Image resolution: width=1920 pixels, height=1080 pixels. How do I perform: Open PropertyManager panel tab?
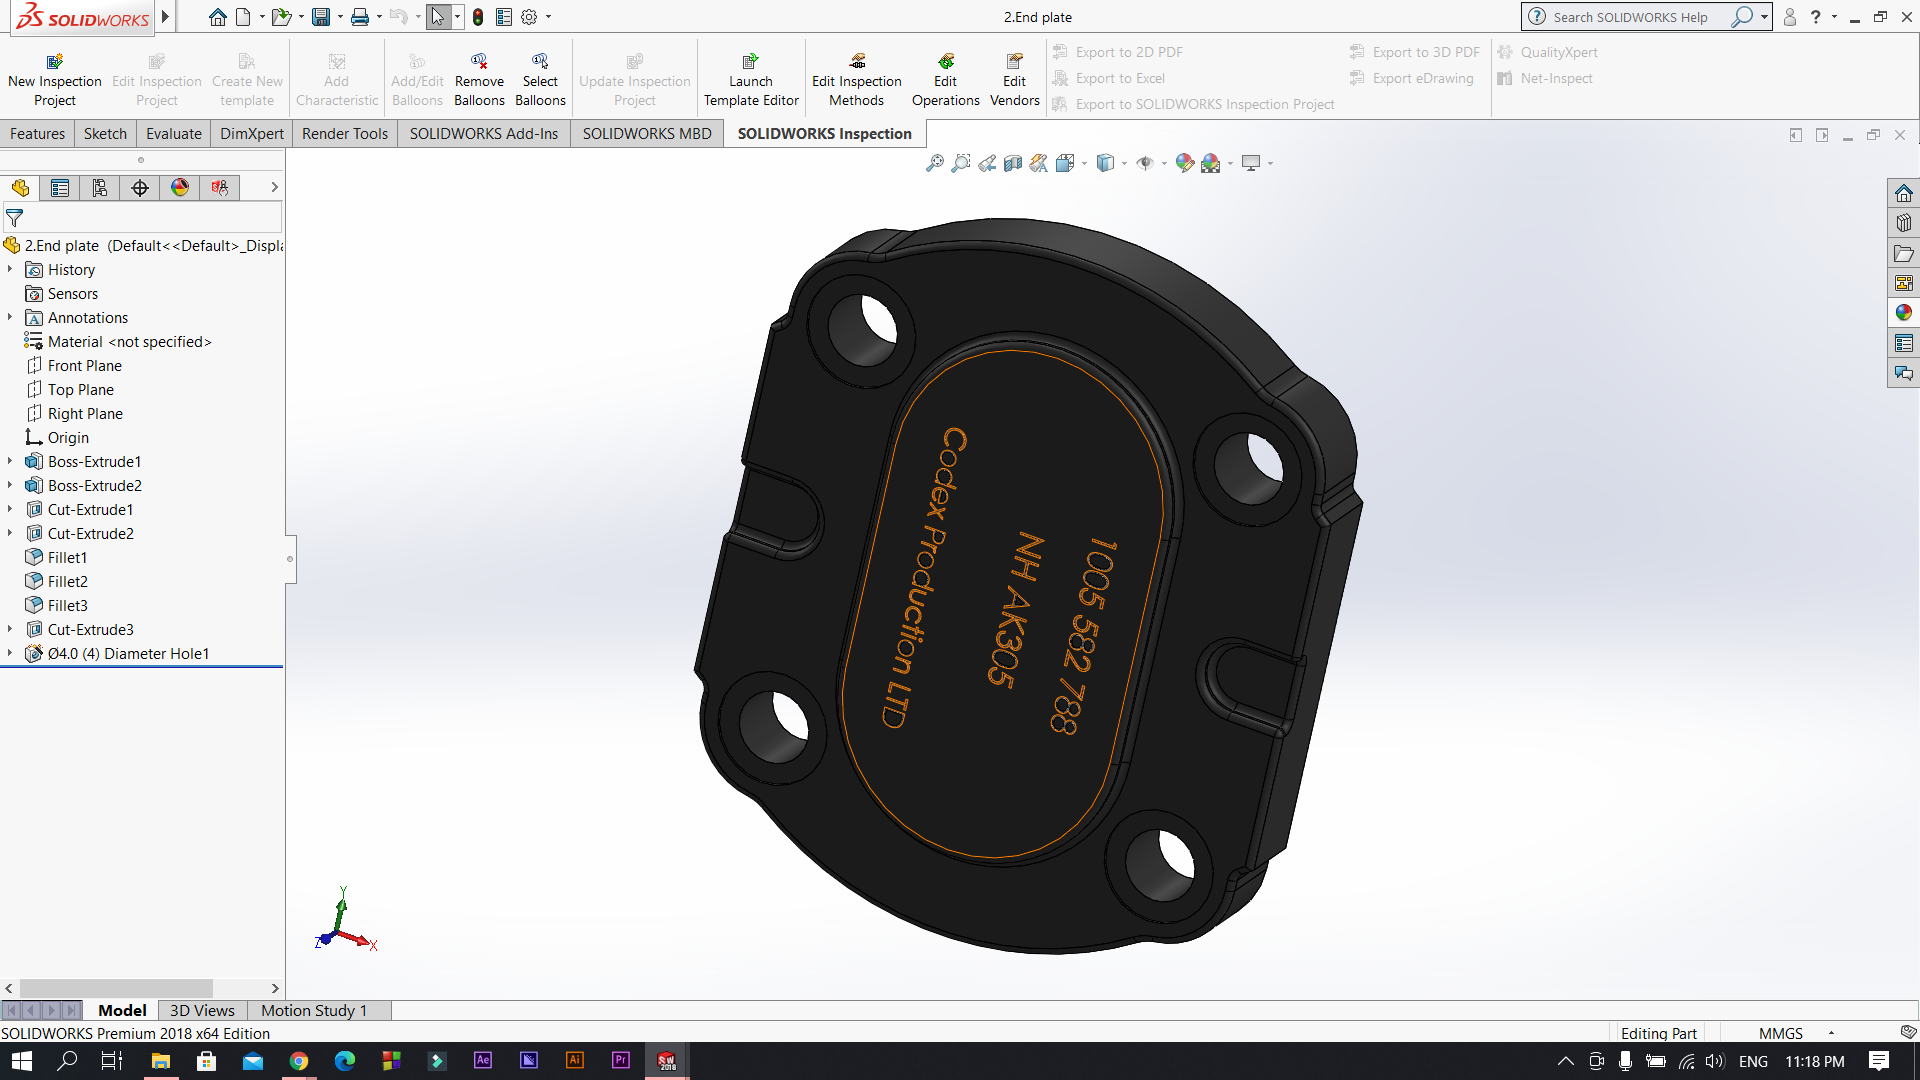[60, 188]
